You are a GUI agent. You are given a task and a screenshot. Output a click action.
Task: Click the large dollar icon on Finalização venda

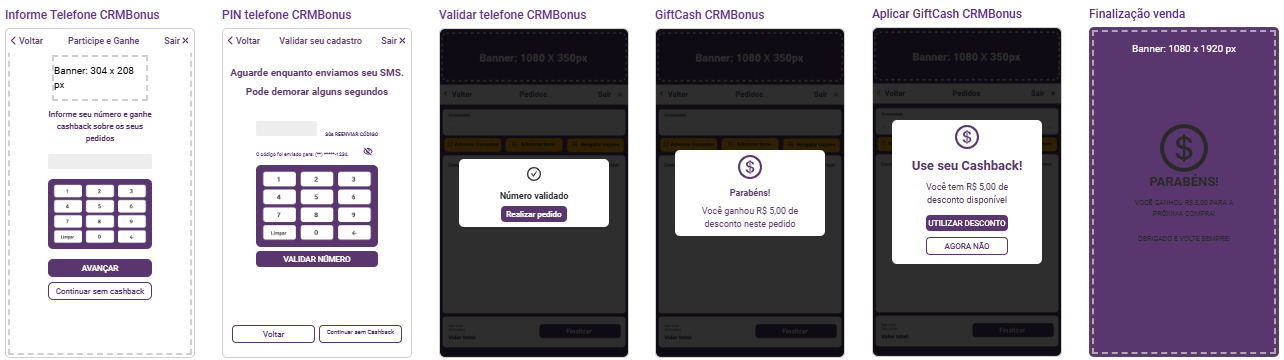point(1184,148)
